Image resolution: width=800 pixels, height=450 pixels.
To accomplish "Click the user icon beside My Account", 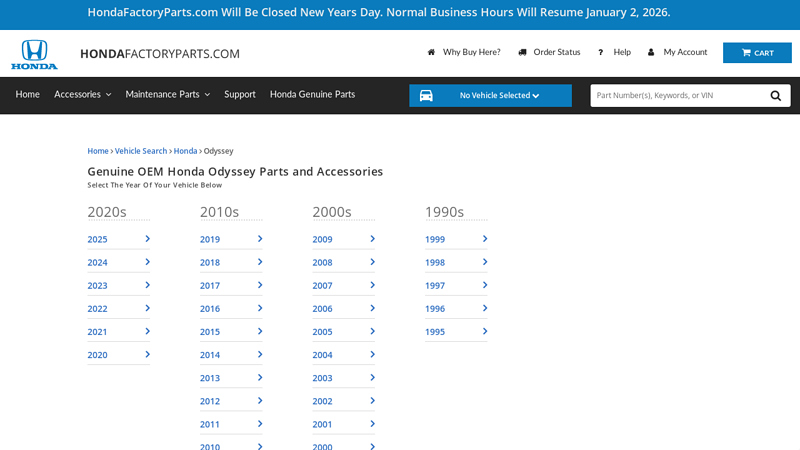I will pos(651,52).
